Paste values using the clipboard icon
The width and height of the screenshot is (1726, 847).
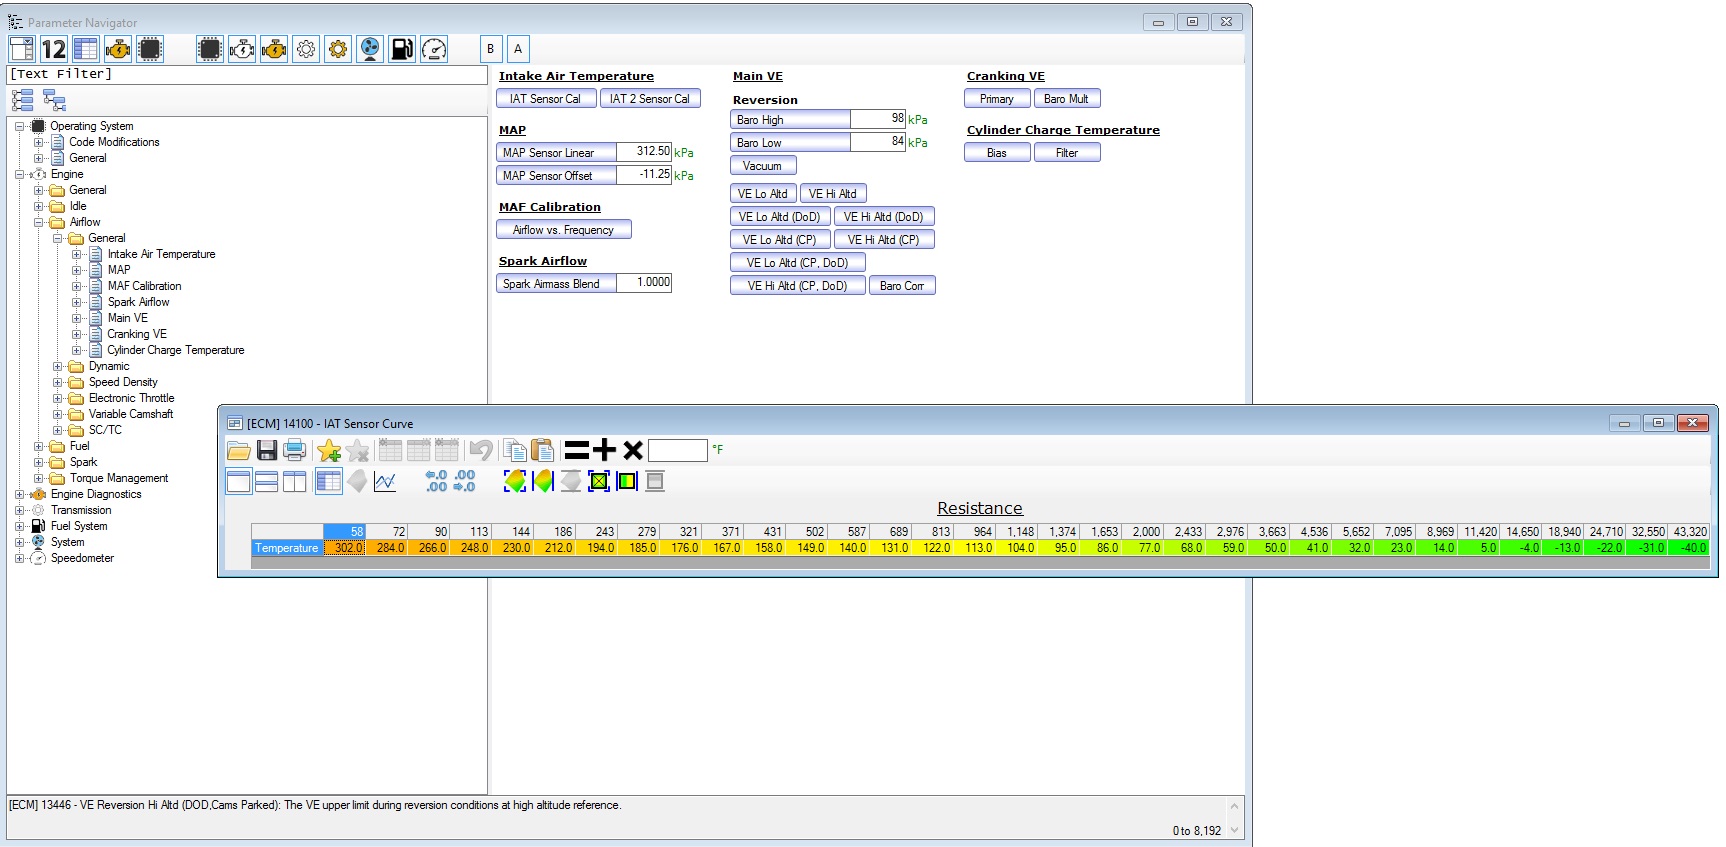[542, 450]
